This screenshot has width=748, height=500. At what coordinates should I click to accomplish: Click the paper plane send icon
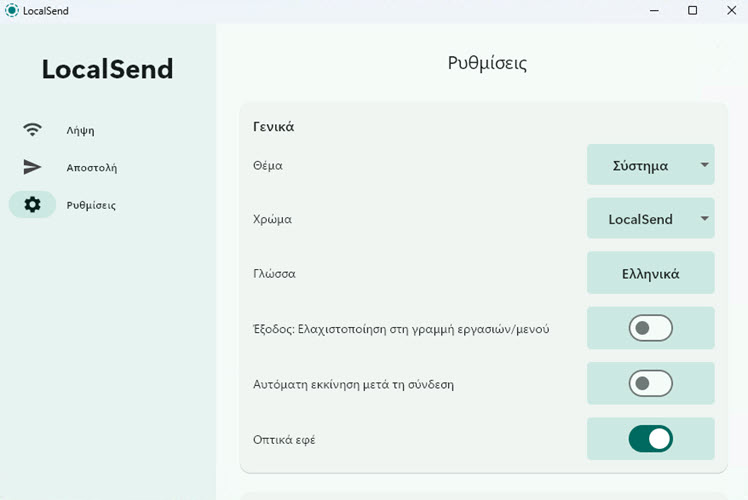point(32,167)
